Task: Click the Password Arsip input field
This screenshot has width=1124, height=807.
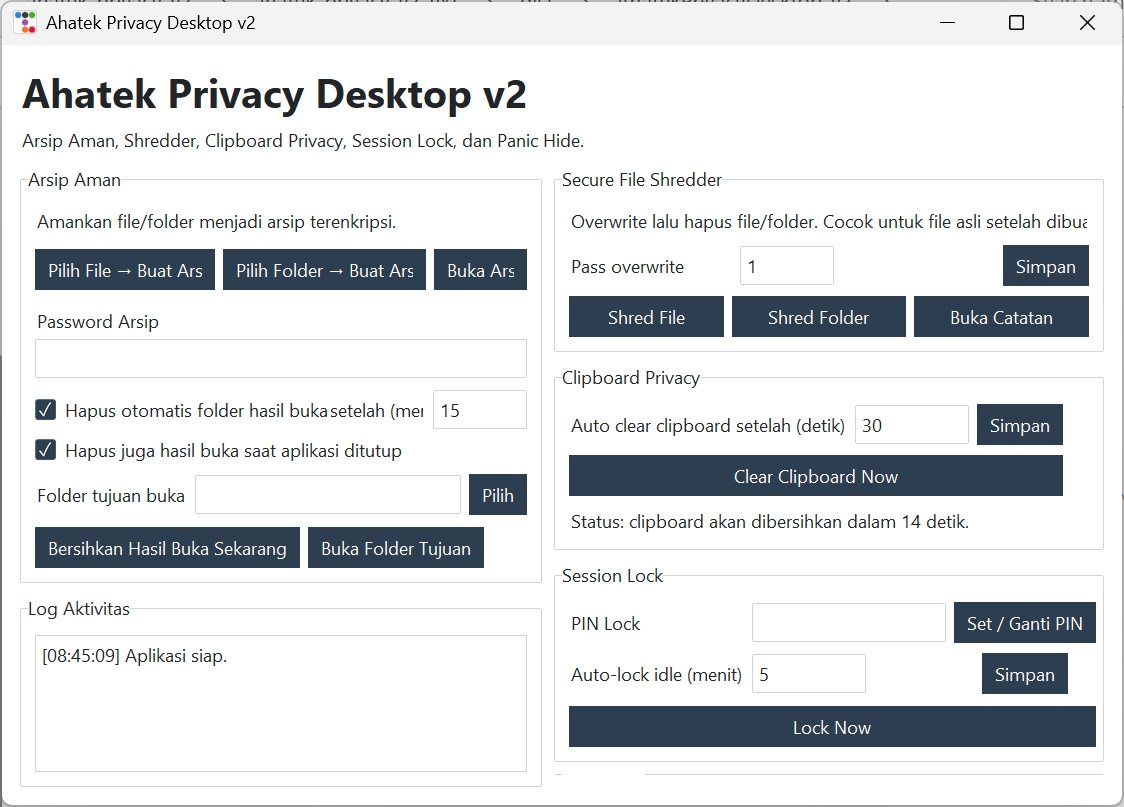Action: (281, 358)
